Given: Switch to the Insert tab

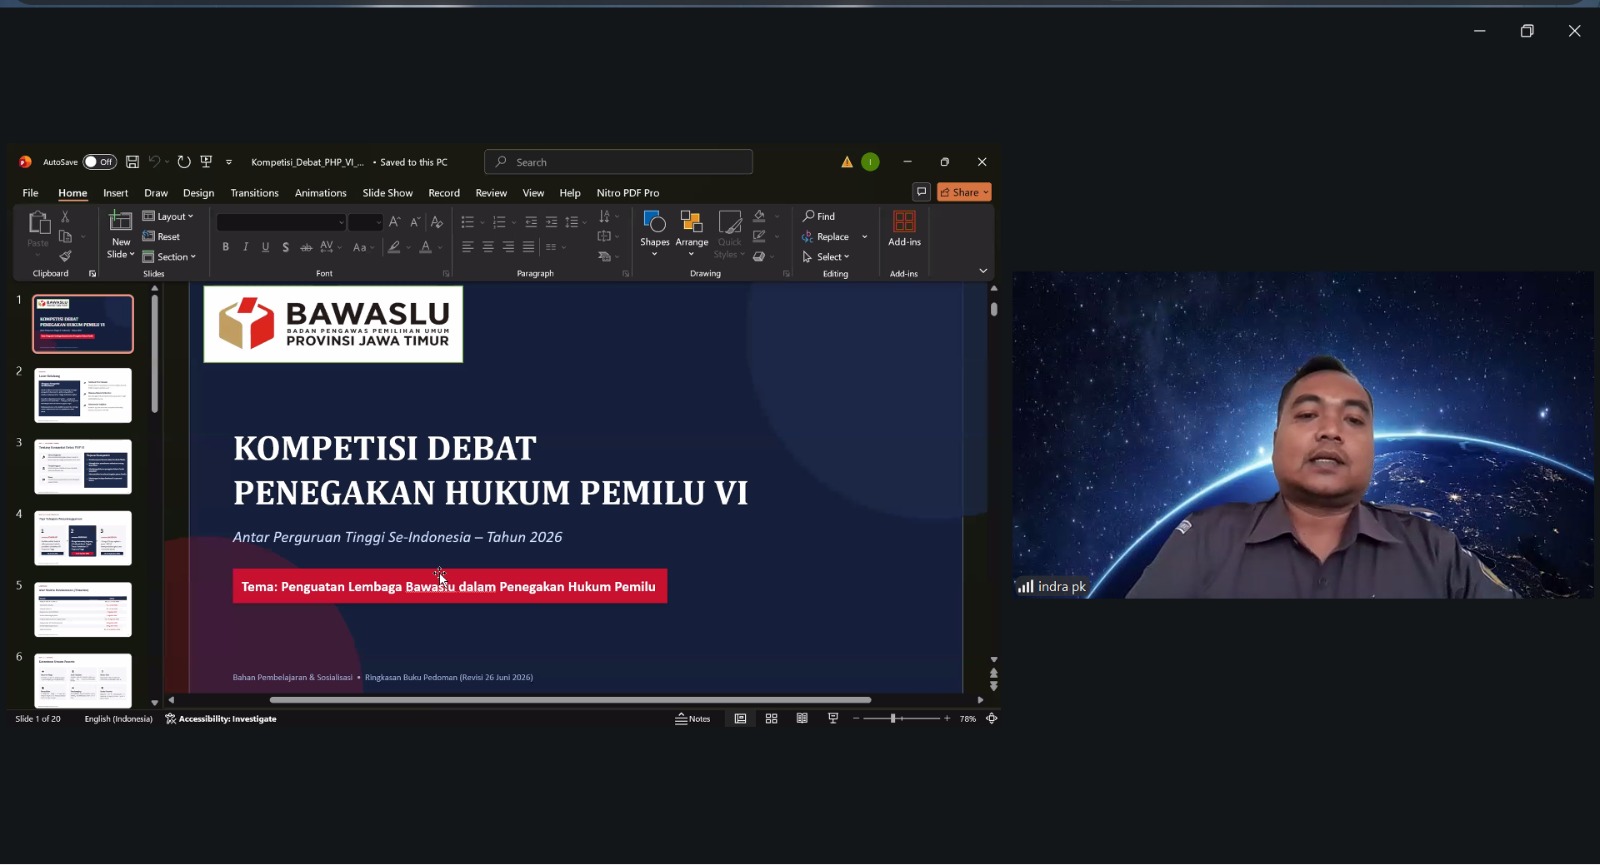Looking at the screenshot, I should click(x=116, y=193).
